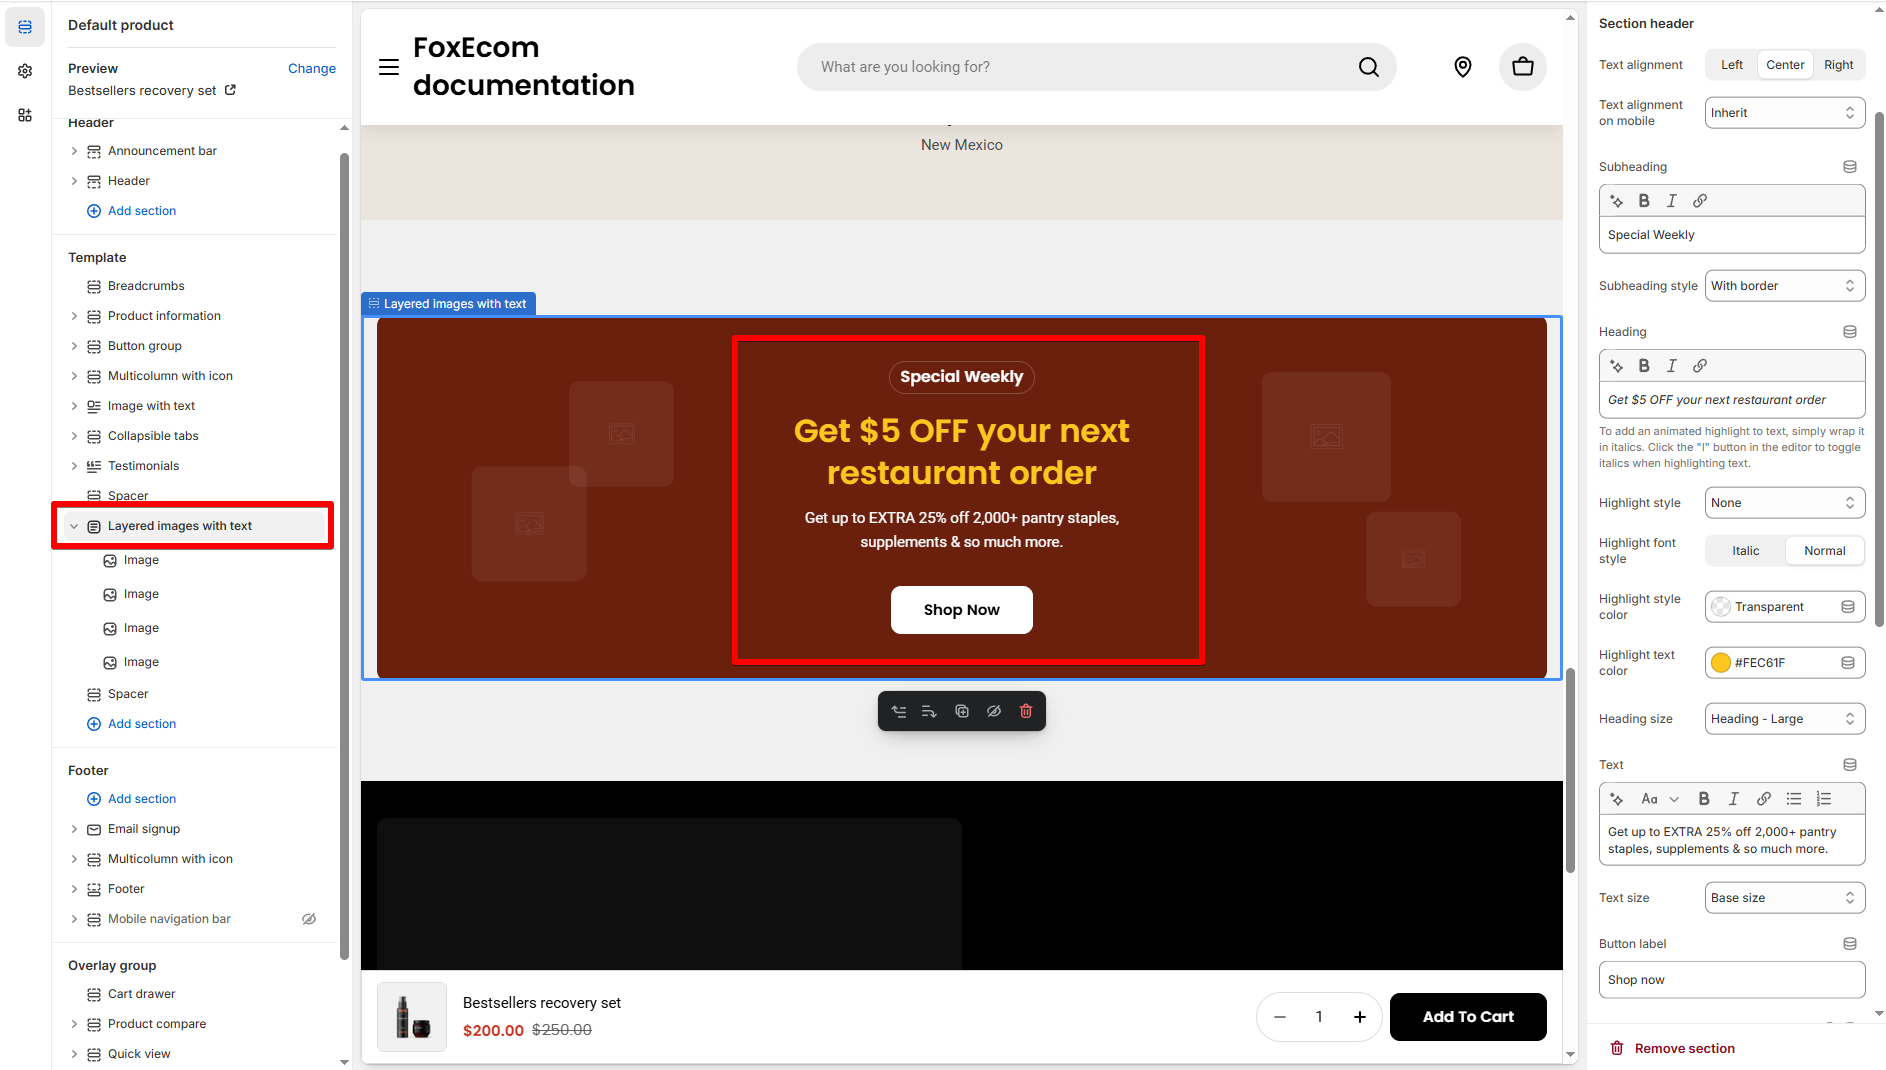Click Remove section button

coord(1672,1048)
